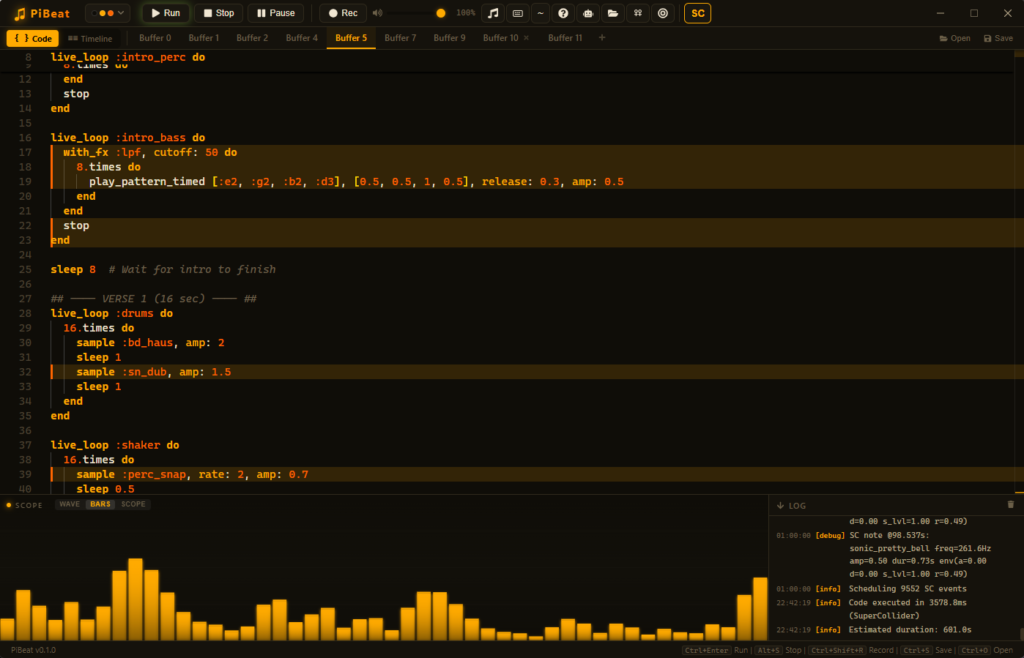Switch scope display to WAVE mode
This screenshot has height=658, width=1024.
pos(69,505)
